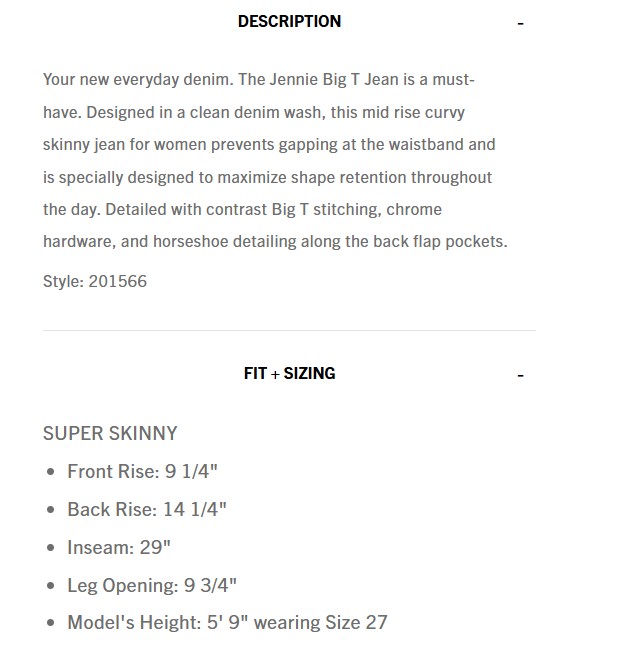Click the bullet beside Inseam
Viewport: 618px width, 645px height.
51,548
